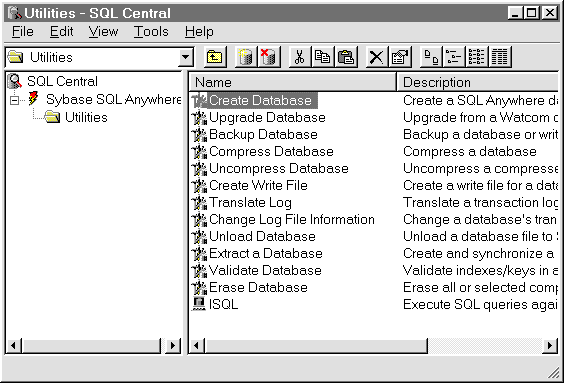Click the Delete X toolbar icon

coord(377,57)
